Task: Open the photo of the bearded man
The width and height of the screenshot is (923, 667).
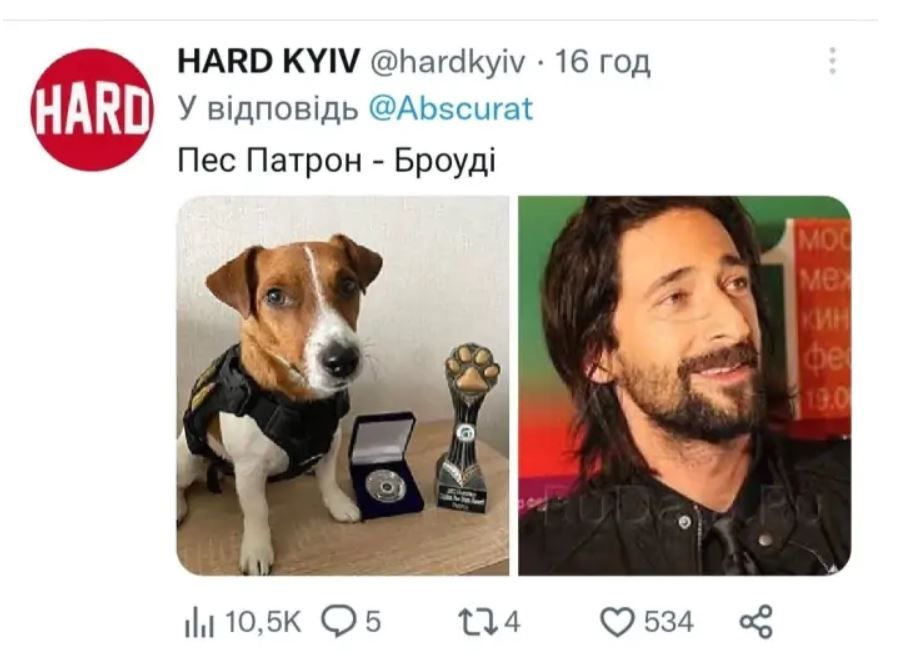Action: click(685, 386)
